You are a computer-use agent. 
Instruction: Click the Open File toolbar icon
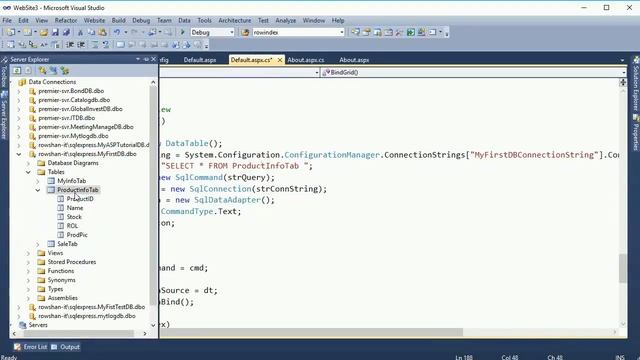44,32
